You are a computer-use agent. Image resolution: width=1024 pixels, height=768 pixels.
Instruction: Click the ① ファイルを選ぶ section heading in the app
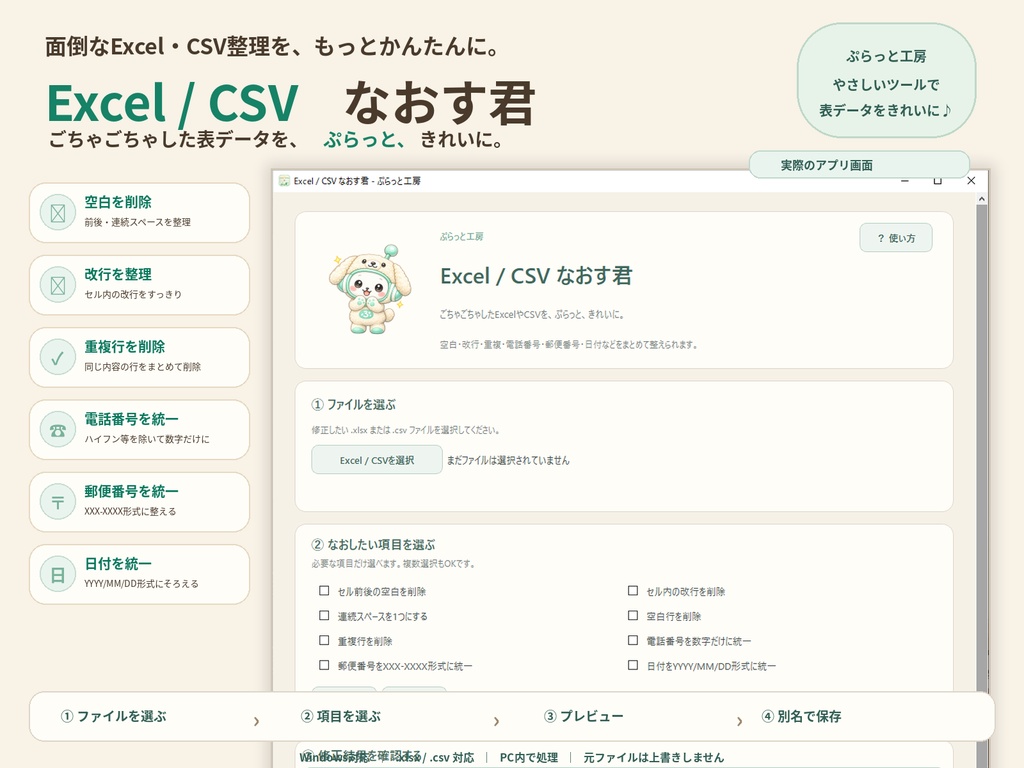click(354, 405)
